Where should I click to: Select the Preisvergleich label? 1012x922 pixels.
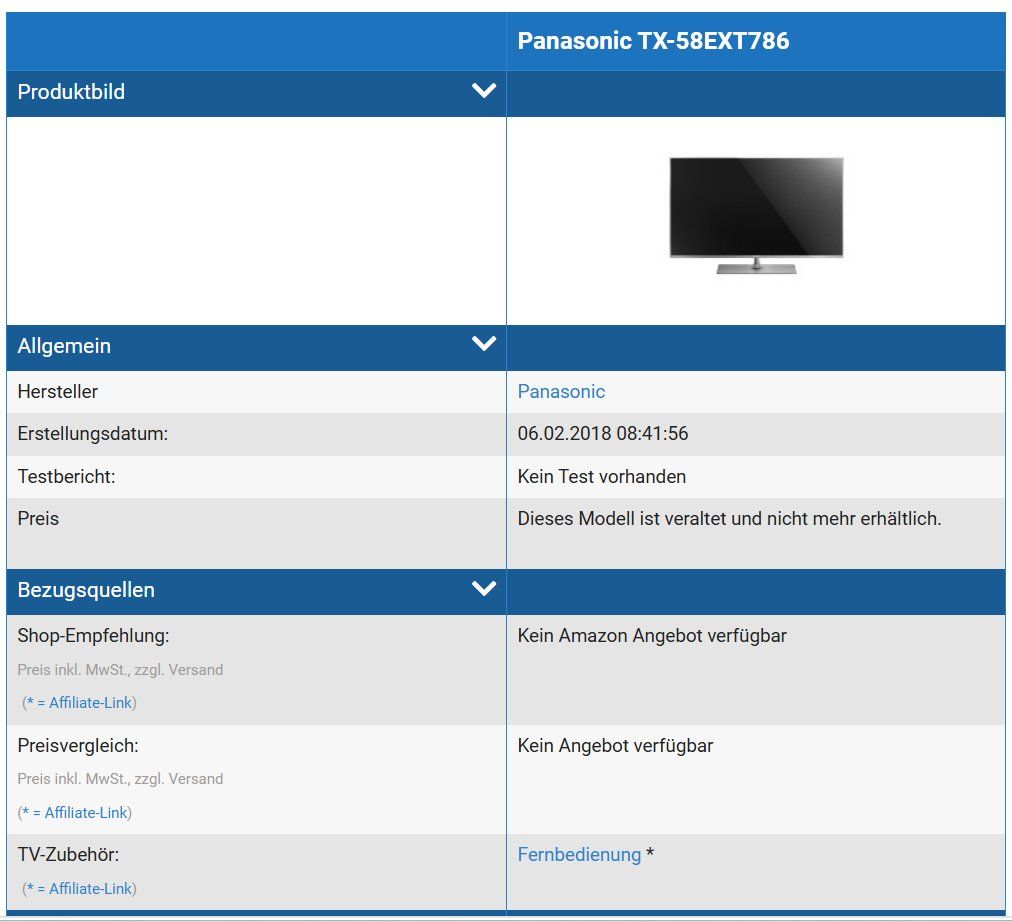[77, 745]
